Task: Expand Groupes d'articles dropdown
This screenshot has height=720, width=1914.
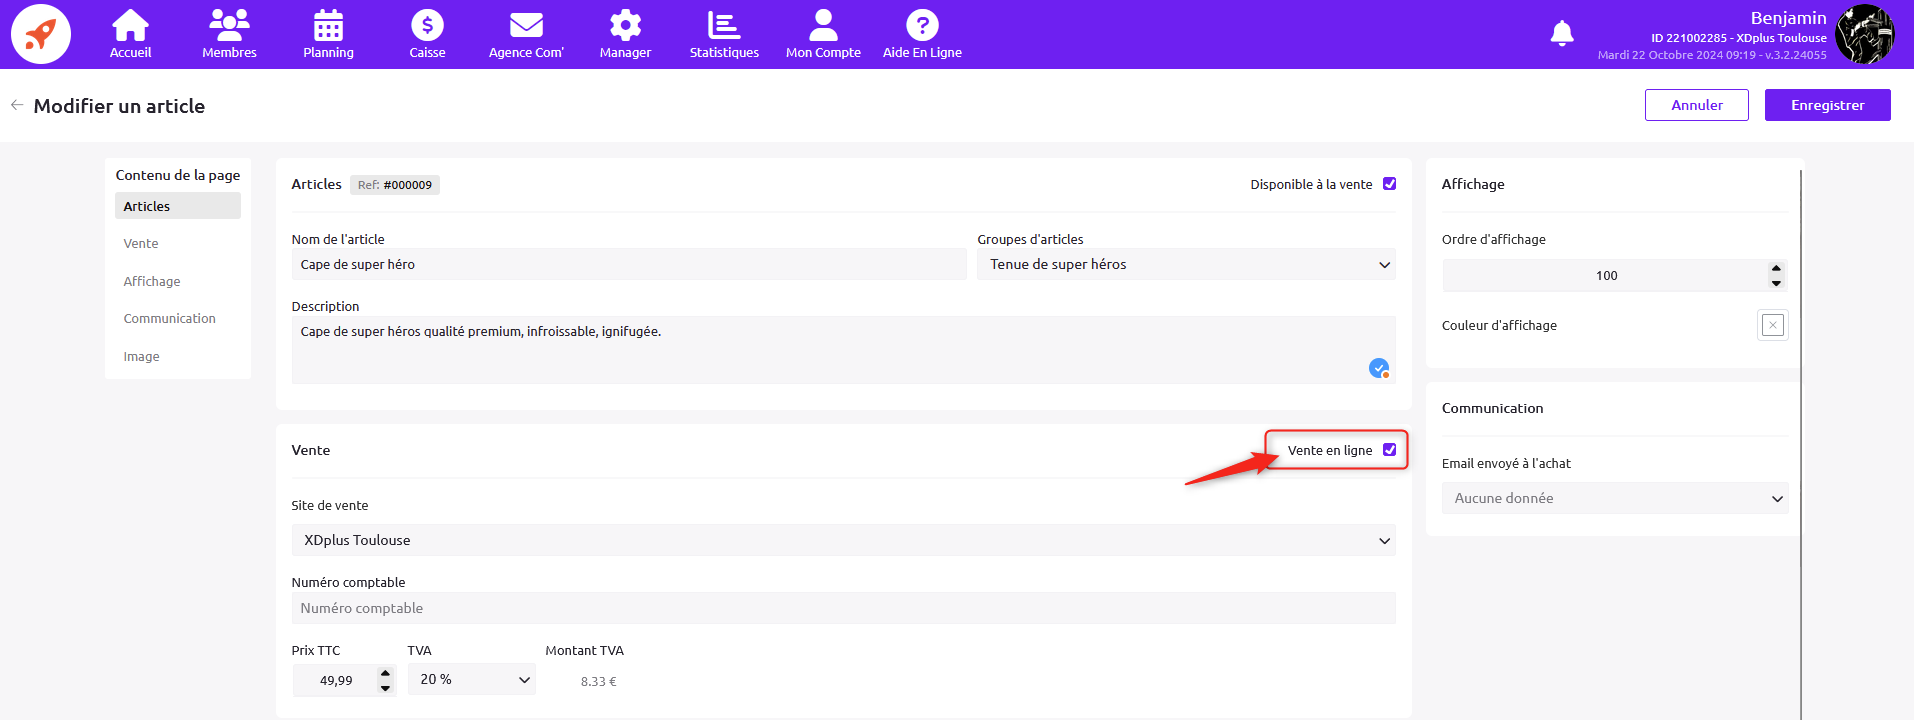Action: tap(1185, 265)
